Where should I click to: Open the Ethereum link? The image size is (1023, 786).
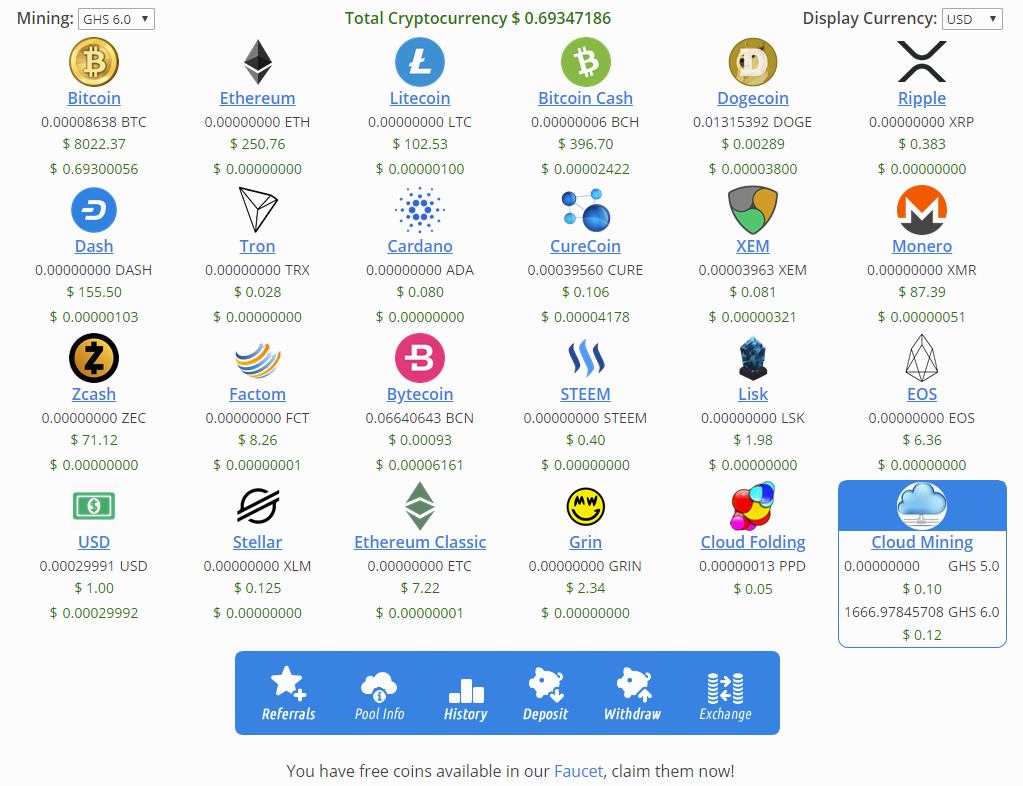coord(258,98)
